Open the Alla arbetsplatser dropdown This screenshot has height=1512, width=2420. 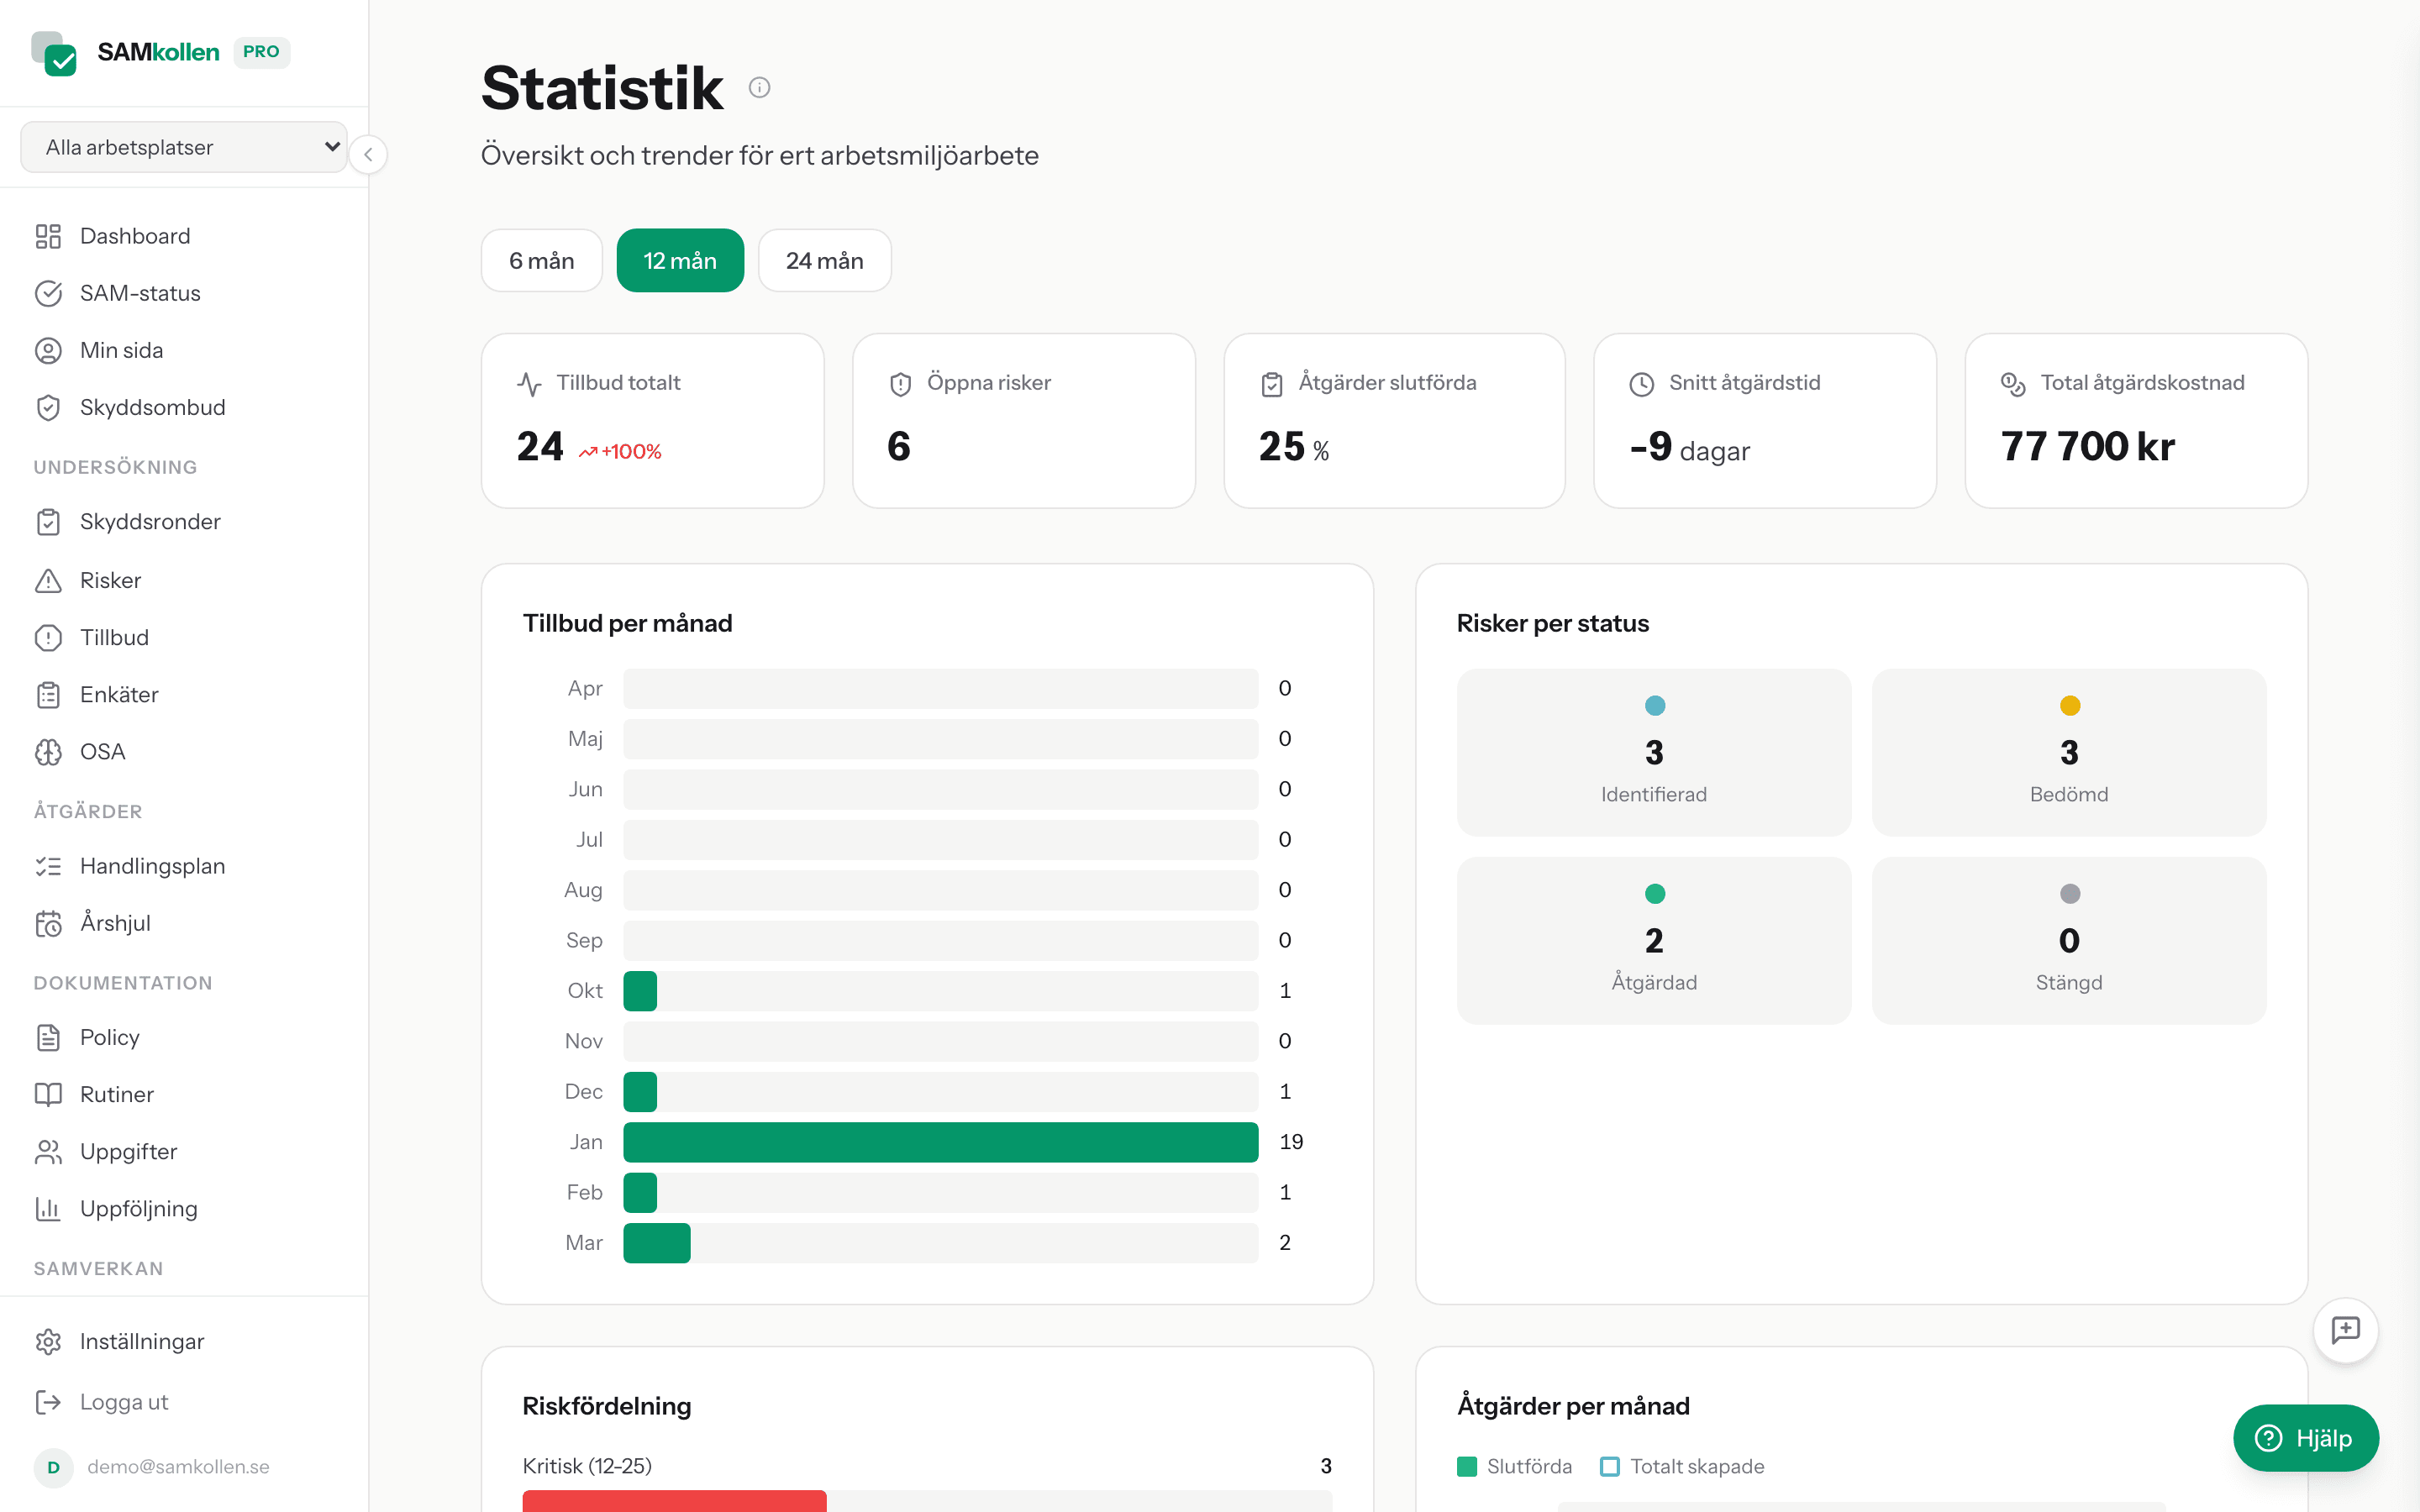[184, 146]
